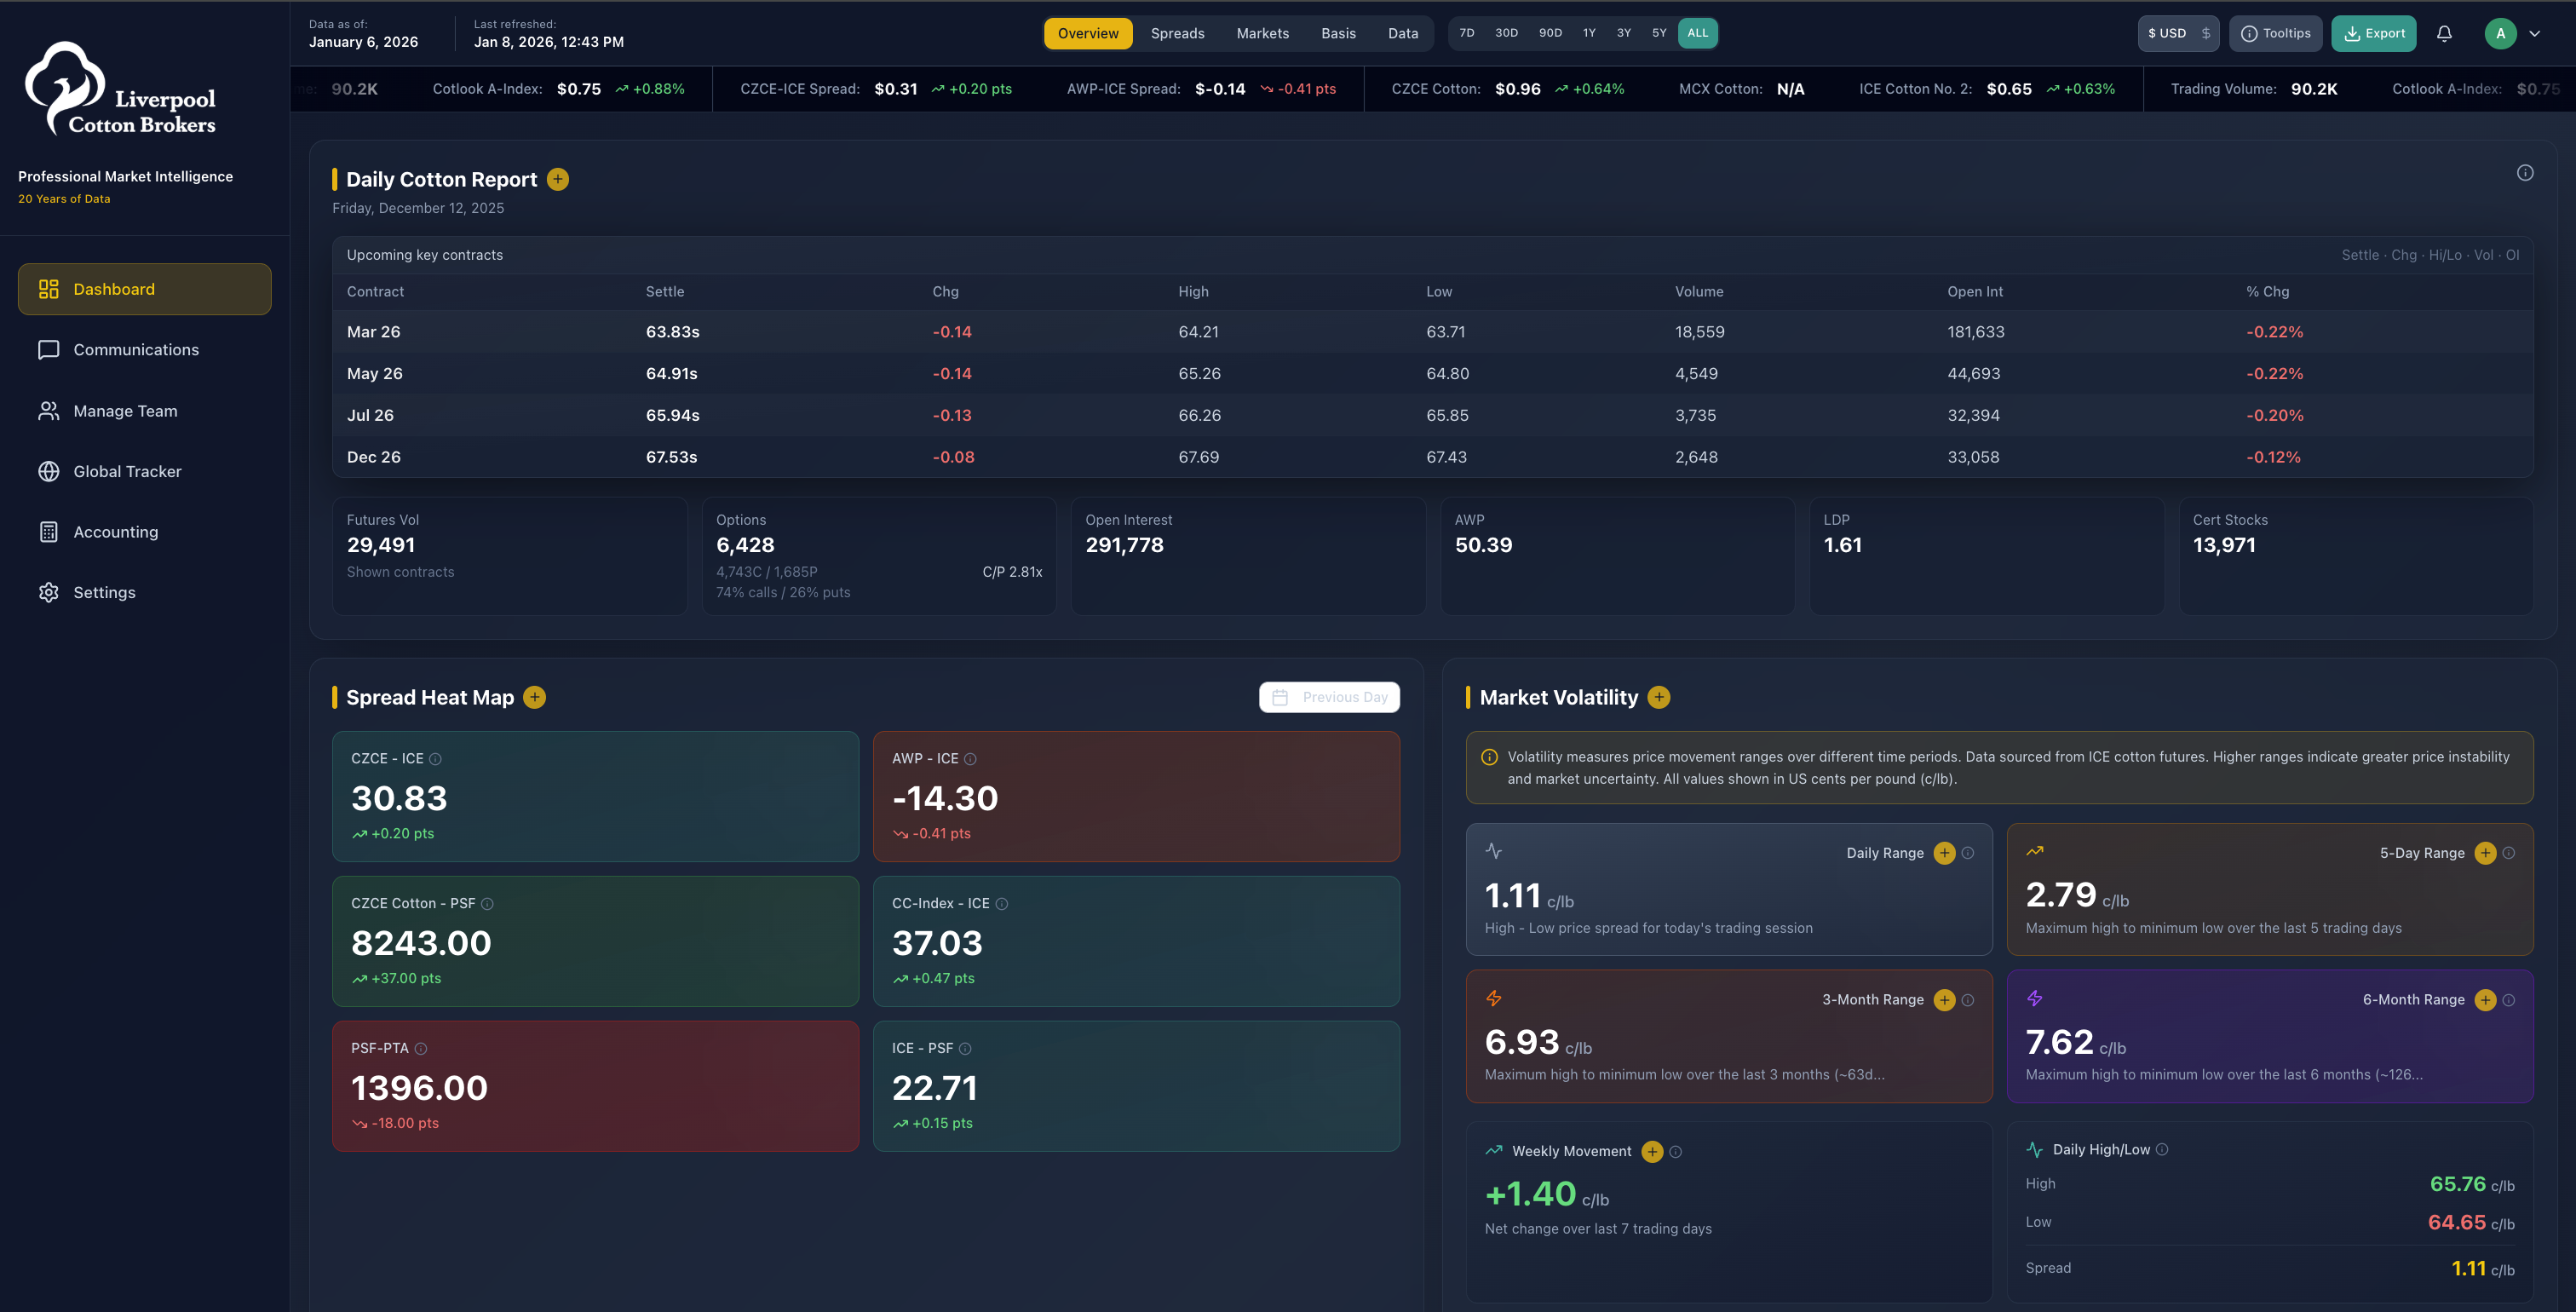Open Global Tracker globe icon in sidebar
Viewport: 2576px width, 1312px height.
(x=48, y=471)
